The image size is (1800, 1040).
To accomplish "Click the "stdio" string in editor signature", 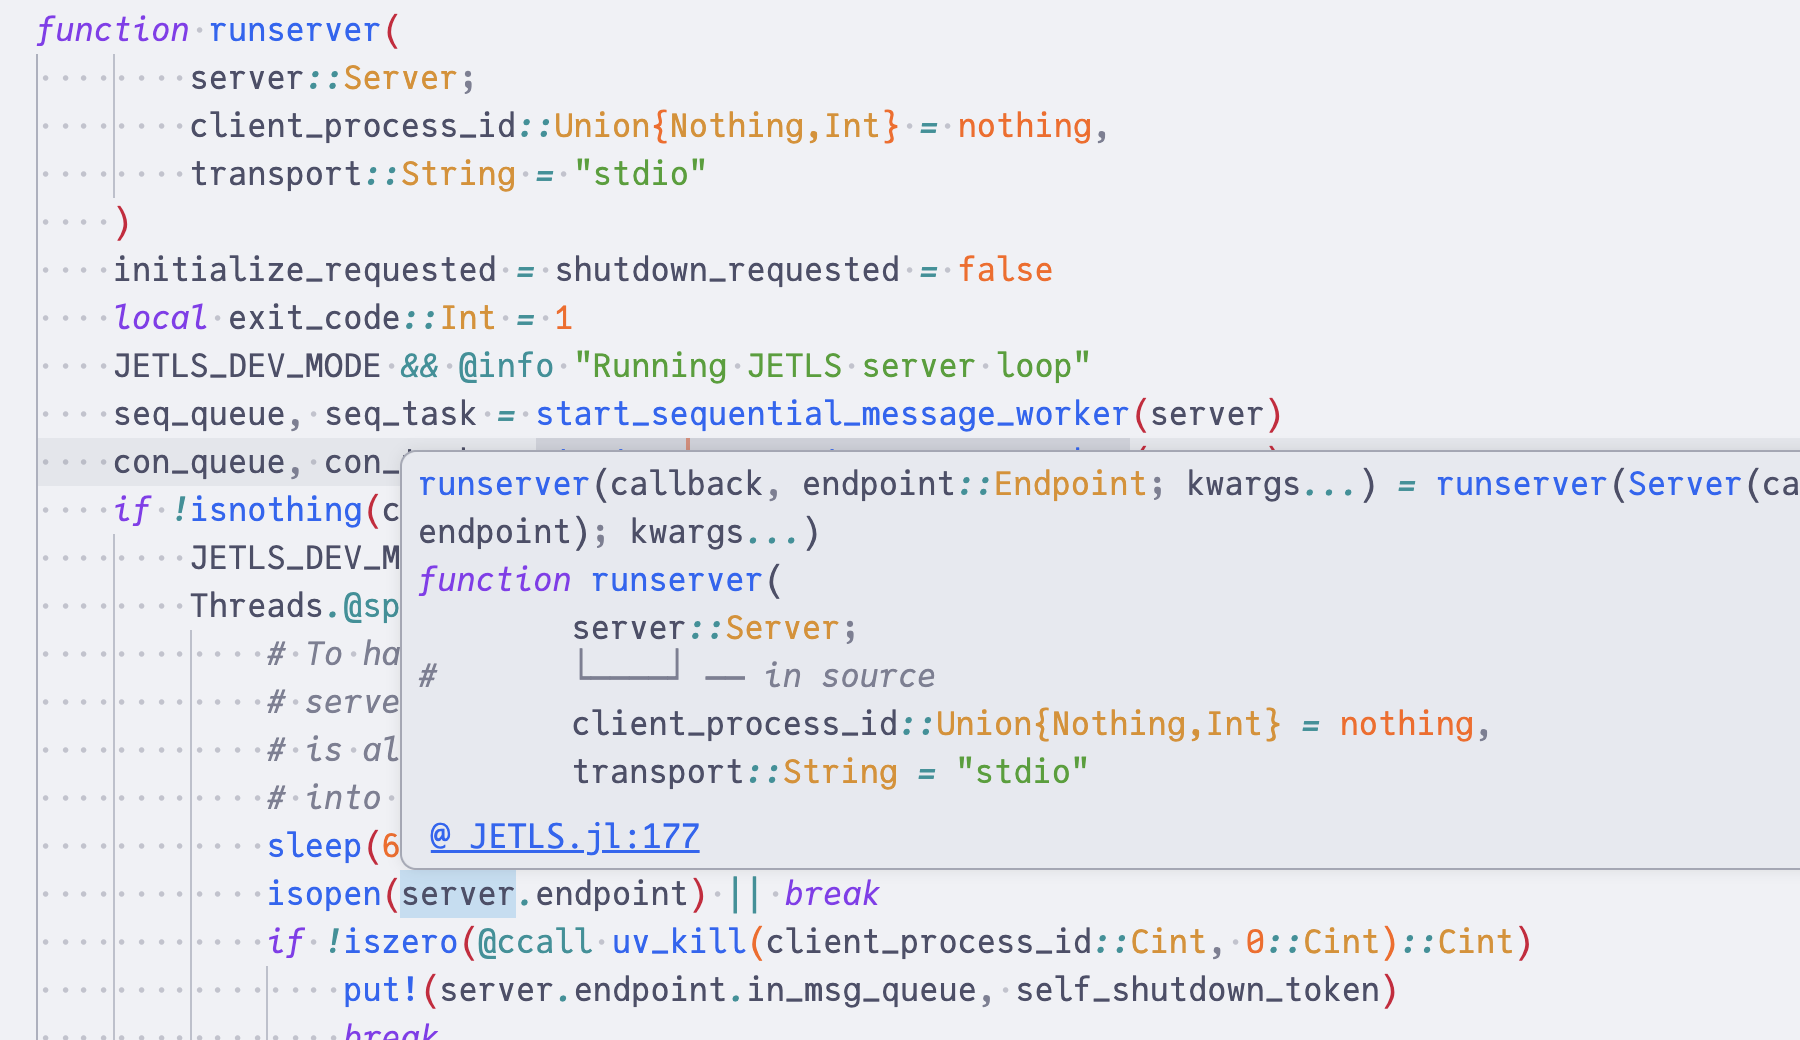I will (640, 174).
